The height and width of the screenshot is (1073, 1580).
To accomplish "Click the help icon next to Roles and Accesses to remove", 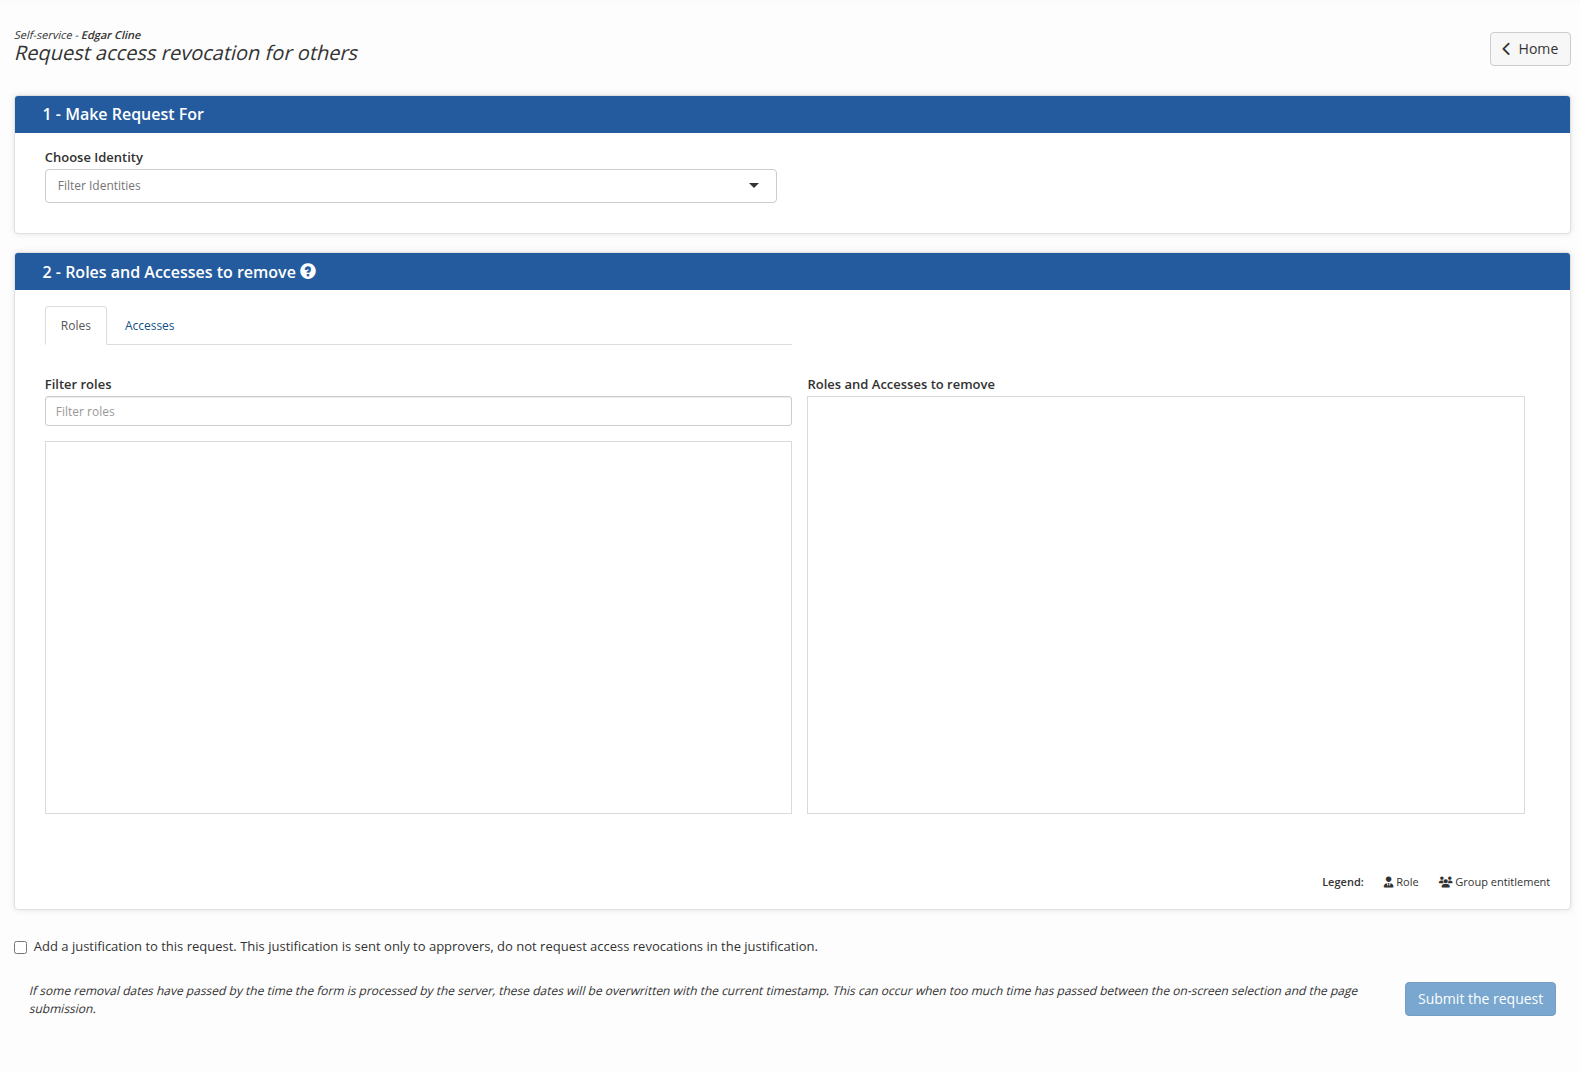I will [308, 271].
